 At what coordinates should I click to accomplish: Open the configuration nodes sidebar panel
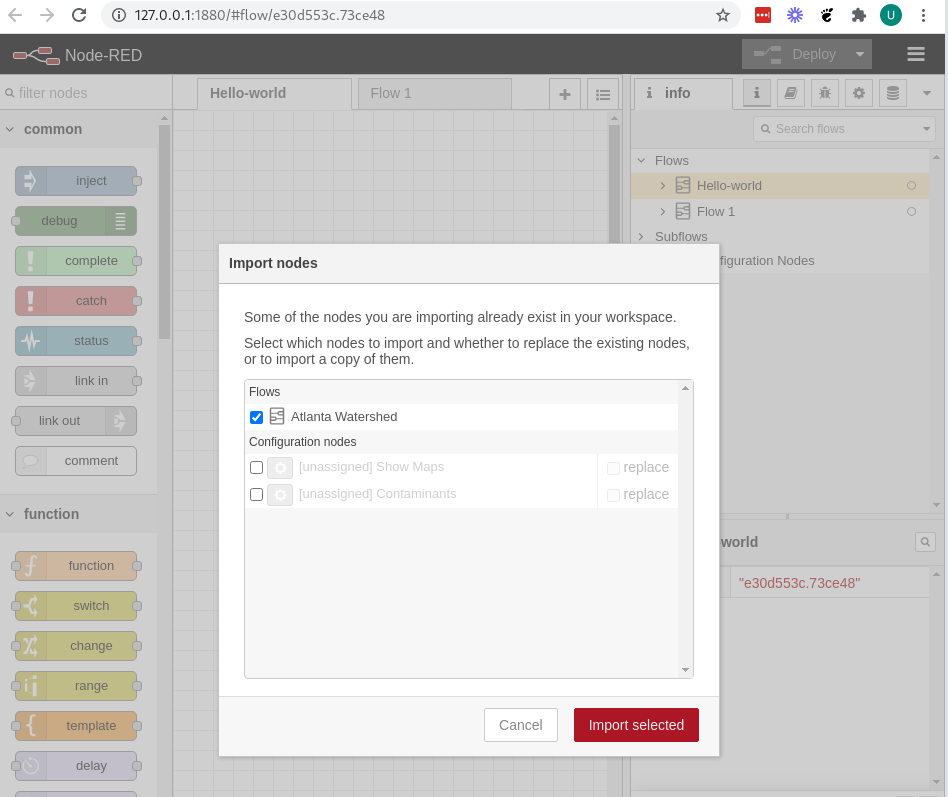[x=858, y=93]
